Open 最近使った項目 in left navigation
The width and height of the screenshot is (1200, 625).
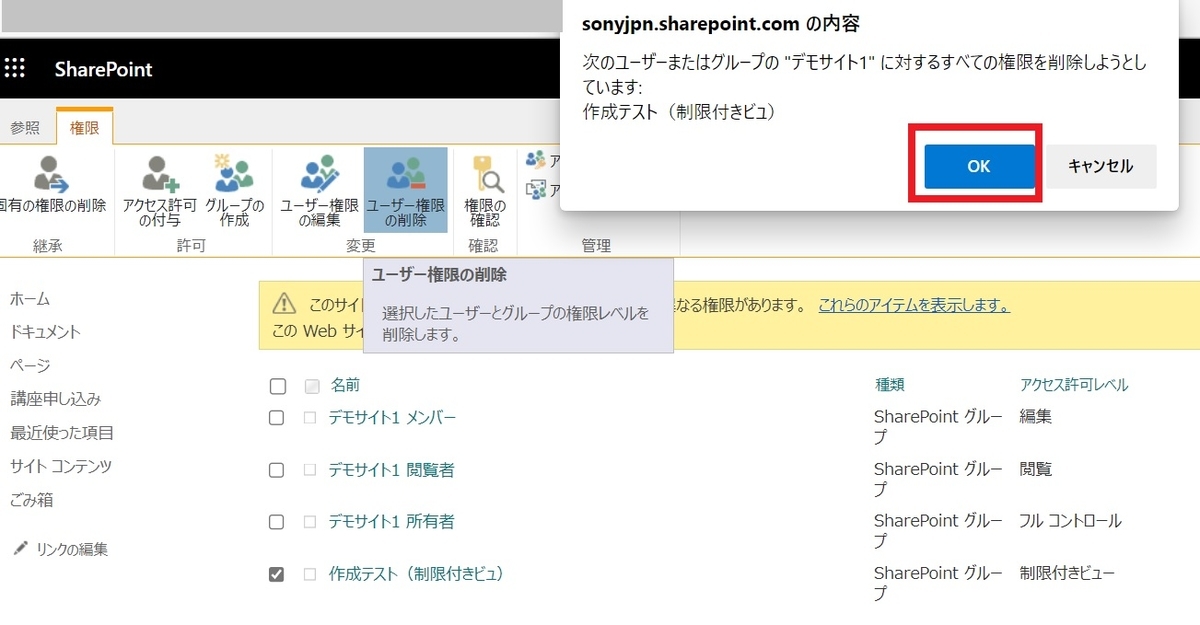[x=61, y=433]
